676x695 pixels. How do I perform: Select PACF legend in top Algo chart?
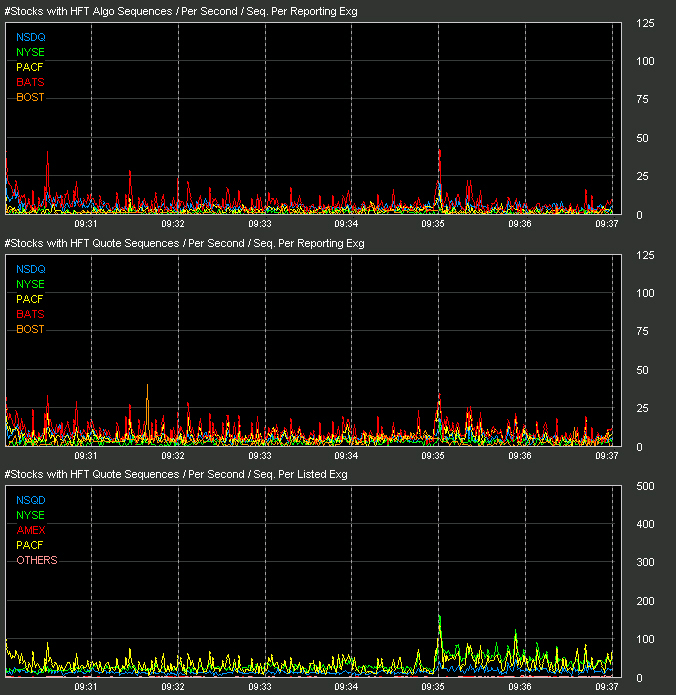30,67
